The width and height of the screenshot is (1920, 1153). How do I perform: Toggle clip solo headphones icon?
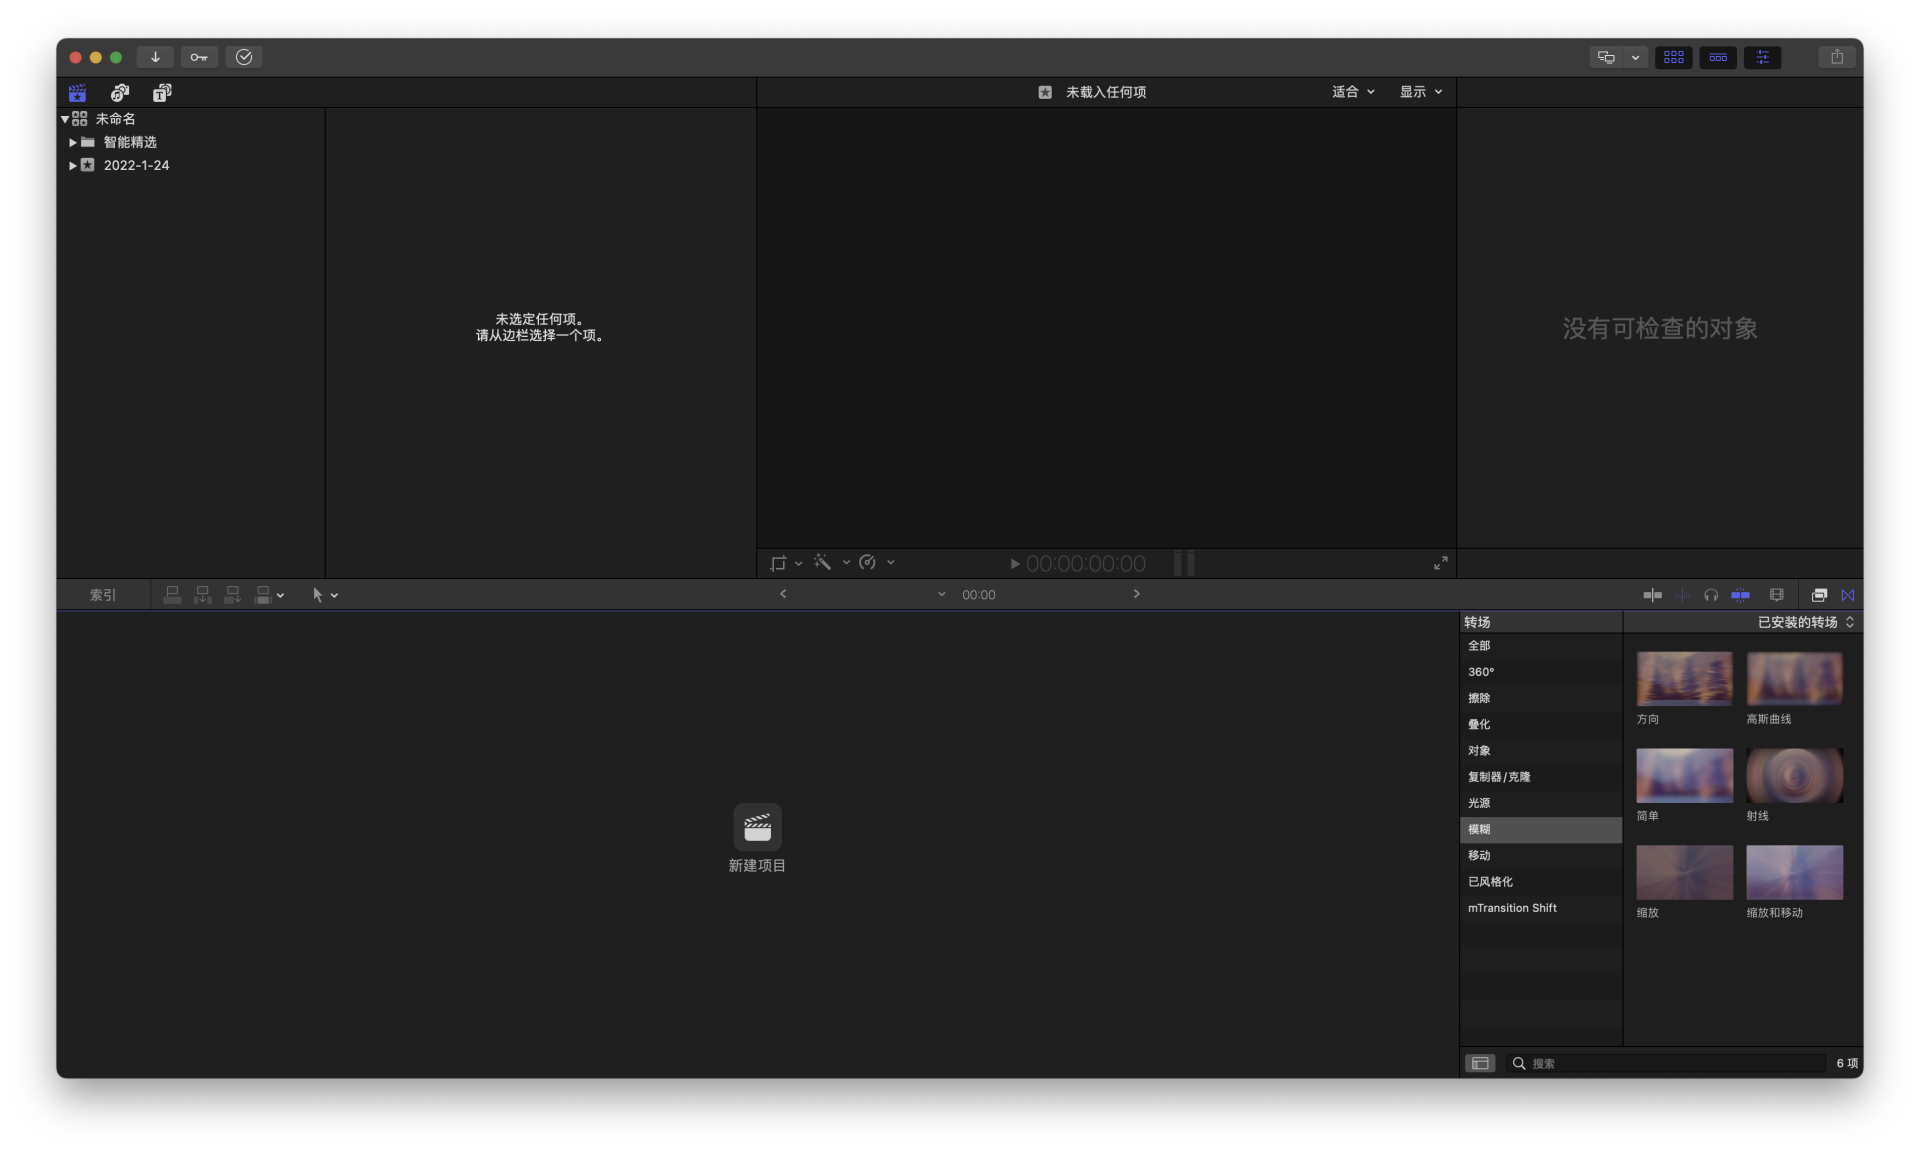coord(1711,595)
